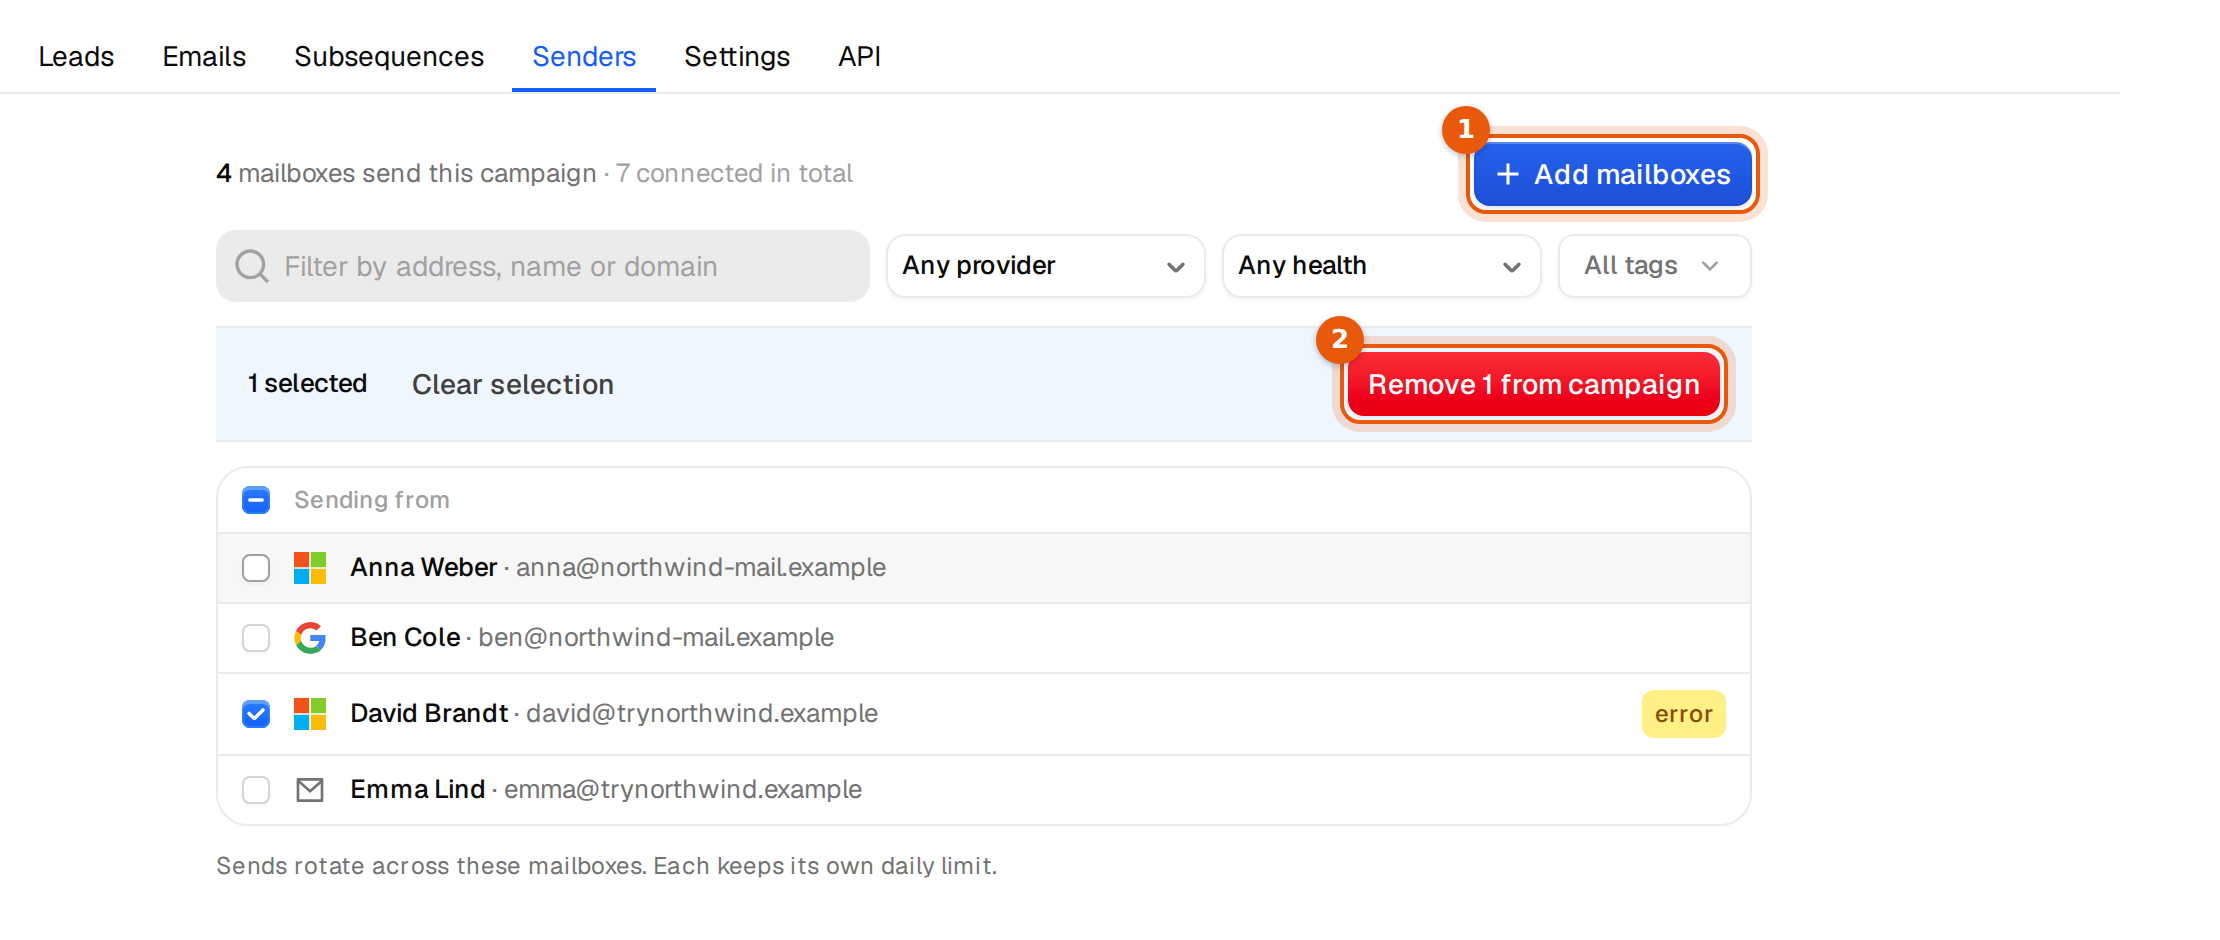2220x940 pixels.
Task: Click the error badge on David Brandt's row
Action: click(1684, 714)
